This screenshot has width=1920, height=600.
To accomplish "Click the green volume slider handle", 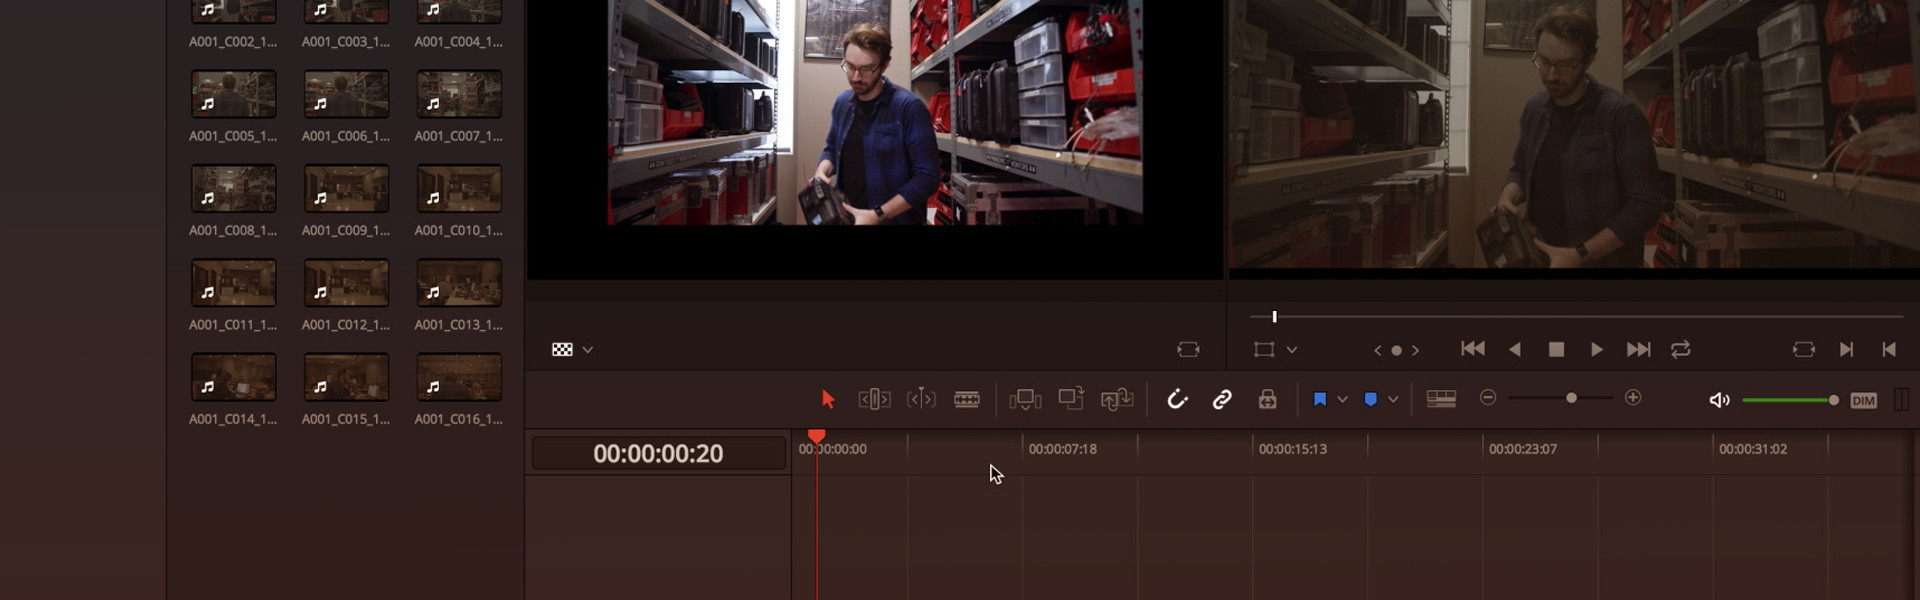I will click(x=1833, y=400).
